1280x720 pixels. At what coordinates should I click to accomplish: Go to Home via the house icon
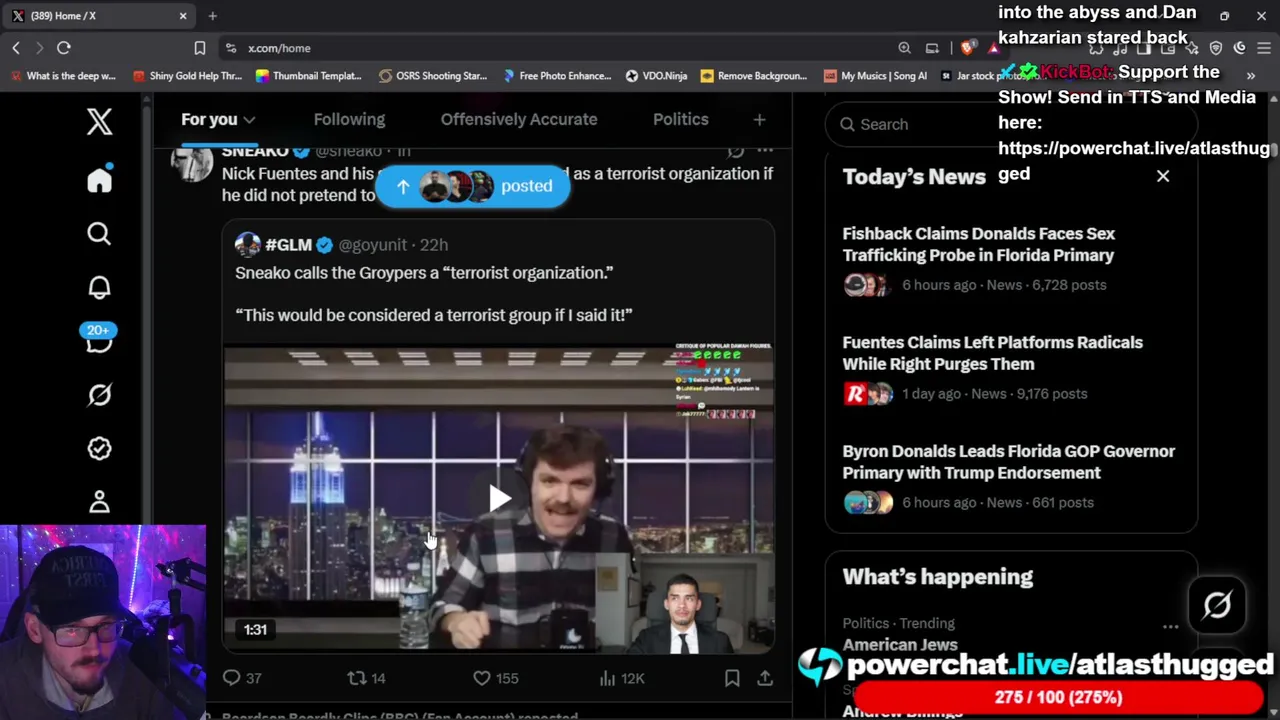[x=99, y=179]
